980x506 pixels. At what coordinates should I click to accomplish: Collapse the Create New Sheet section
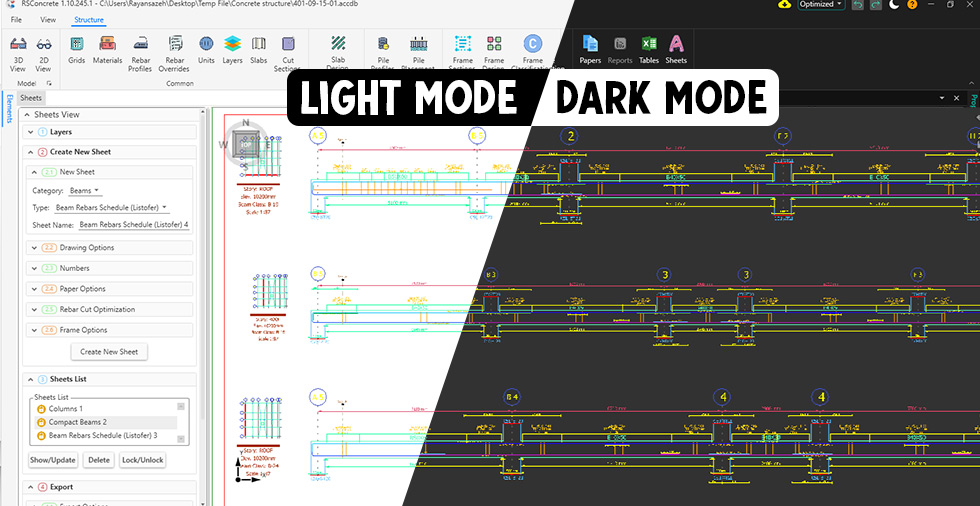coord(110,152)
